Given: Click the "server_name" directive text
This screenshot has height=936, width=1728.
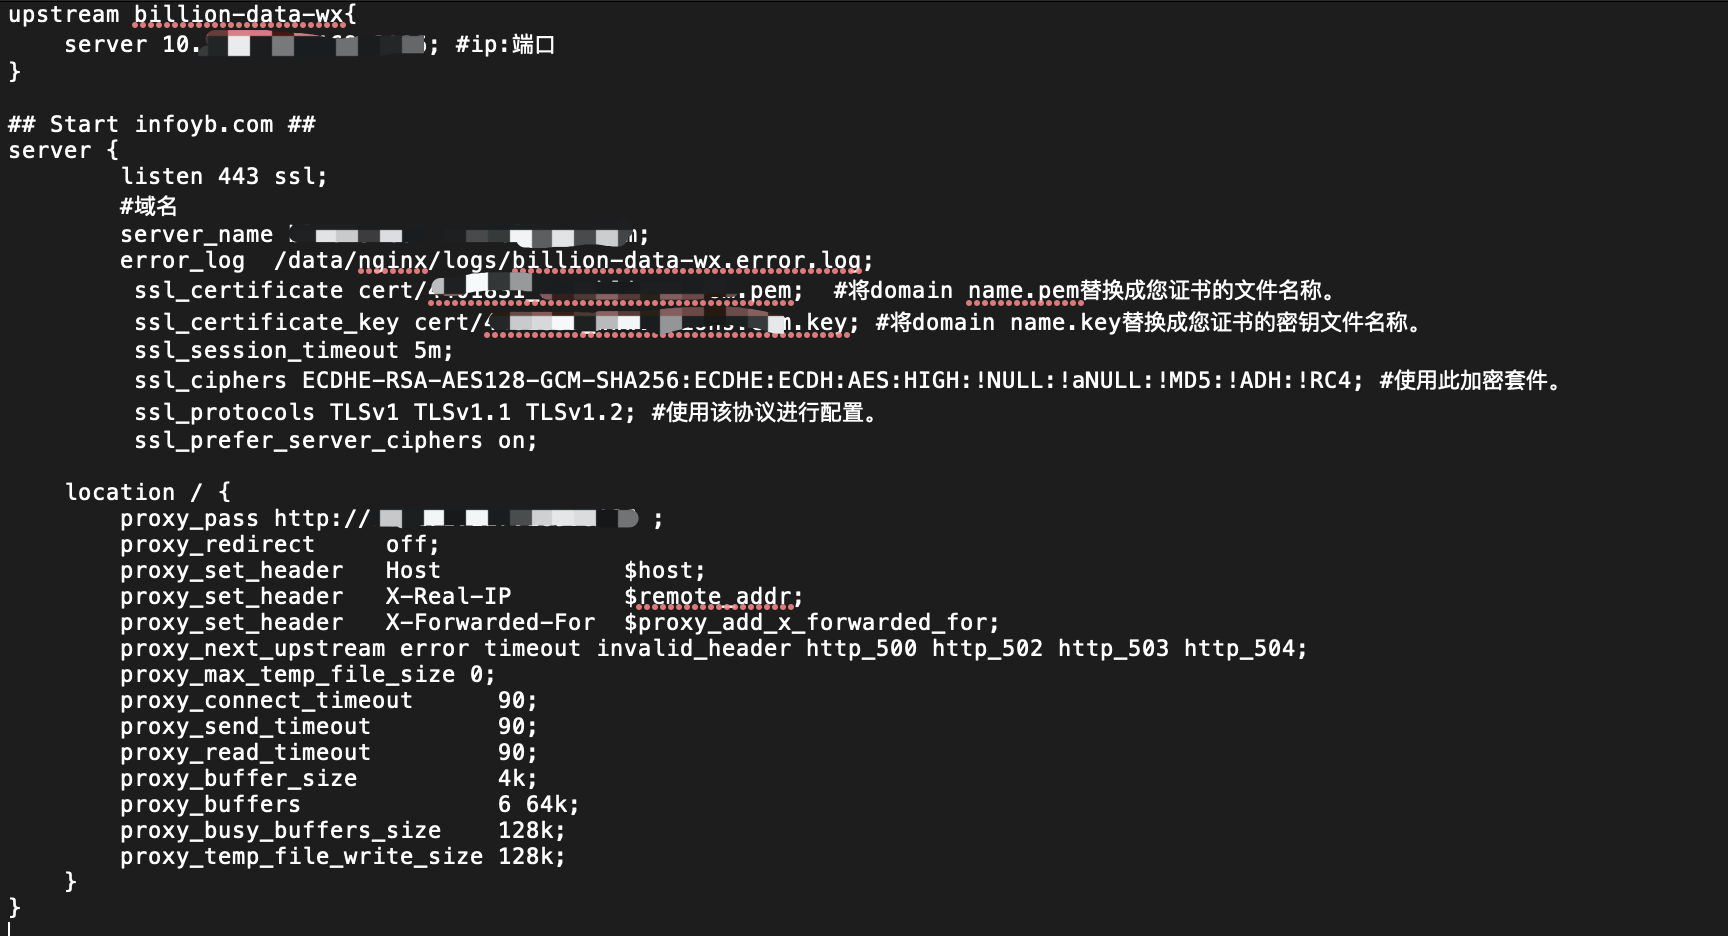Looking at the screenshot, I should (x=196, y=234).
